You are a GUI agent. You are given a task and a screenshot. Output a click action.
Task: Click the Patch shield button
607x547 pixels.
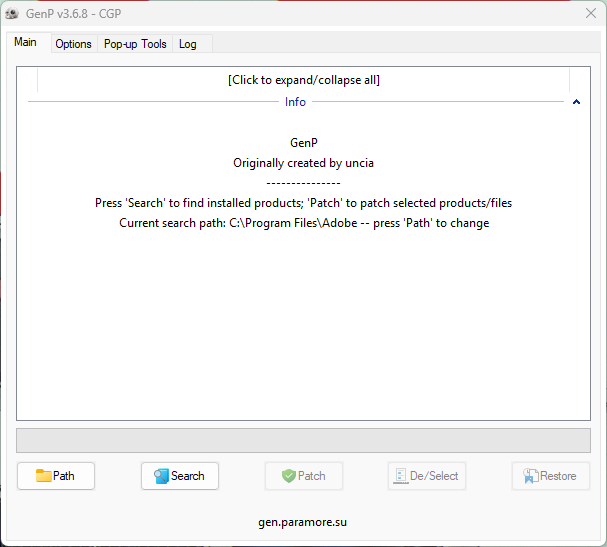pyautogui.click(x=304, y=476)
